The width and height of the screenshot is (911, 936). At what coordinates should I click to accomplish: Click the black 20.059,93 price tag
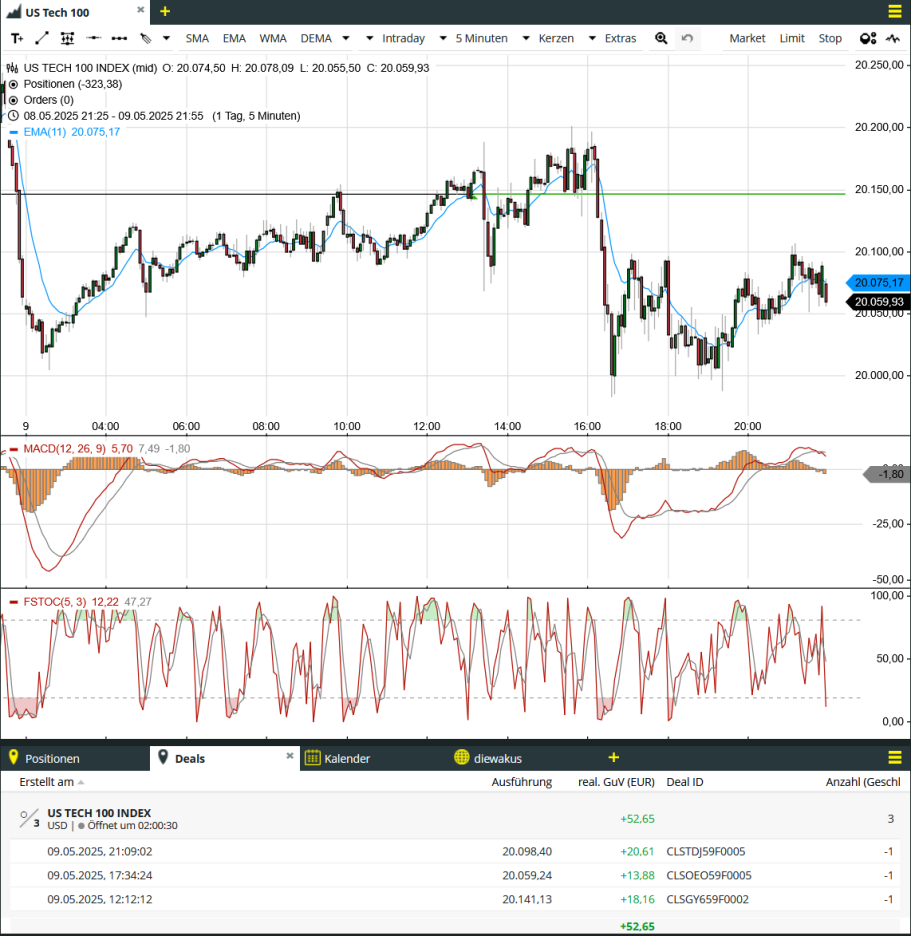(x=878, y=301)
